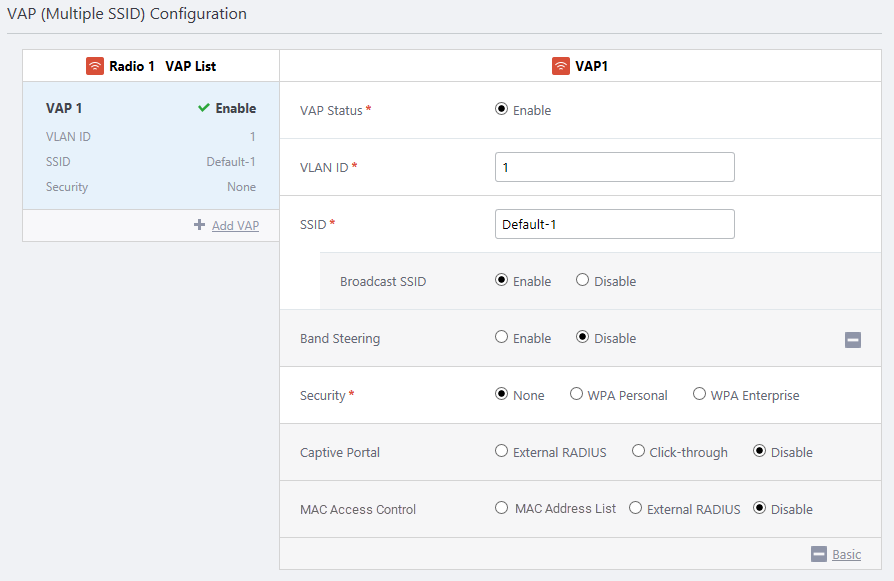The height and width of the screenshot is (581, 894).
Task: Click the green Enable checkmark on VAP 1
Action: pyautogui.click(x=204, y=108)
